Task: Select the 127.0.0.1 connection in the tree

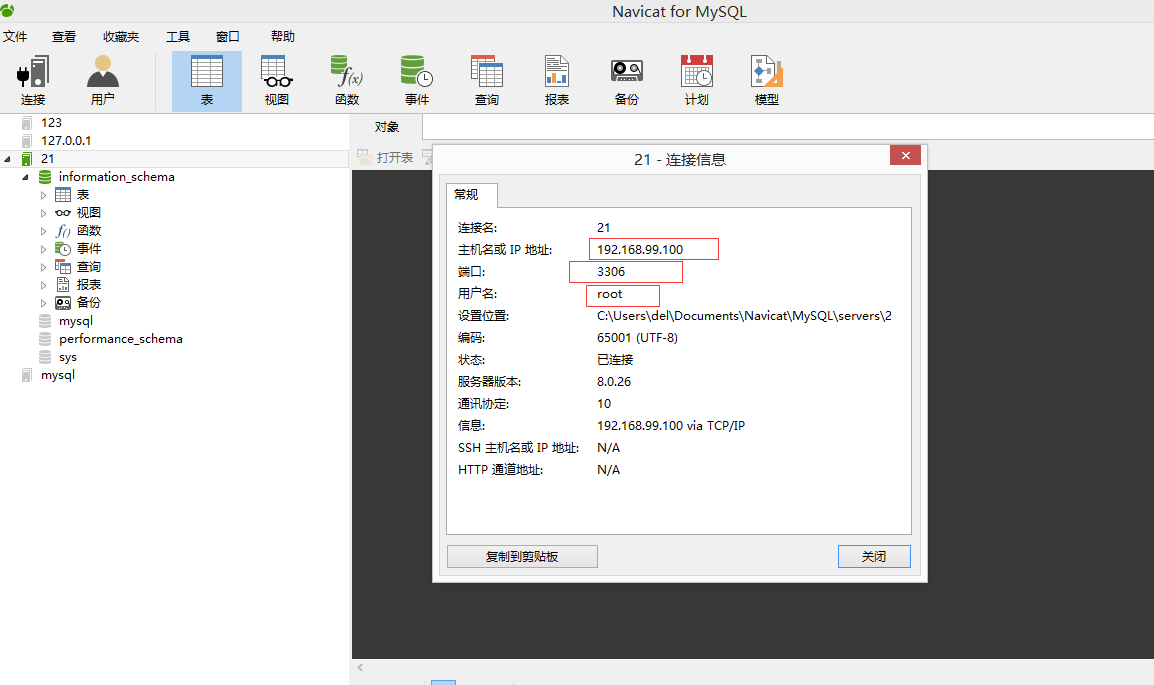Action: pos(66,141)
